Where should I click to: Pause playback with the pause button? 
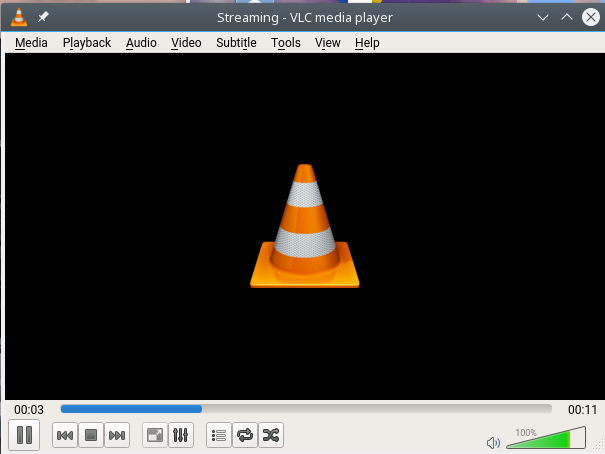[x=24, y=435]
